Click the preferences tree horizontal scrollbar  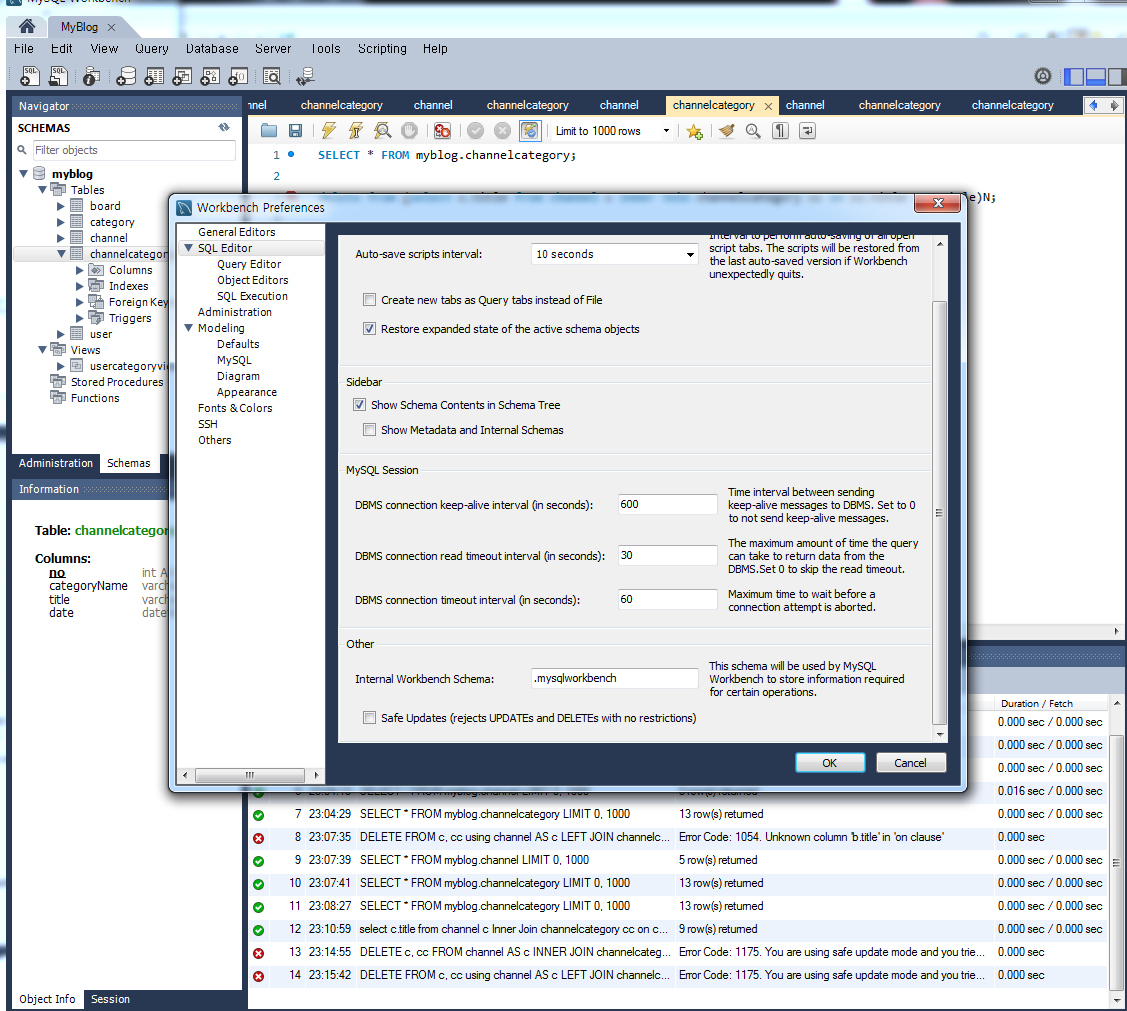249,775
